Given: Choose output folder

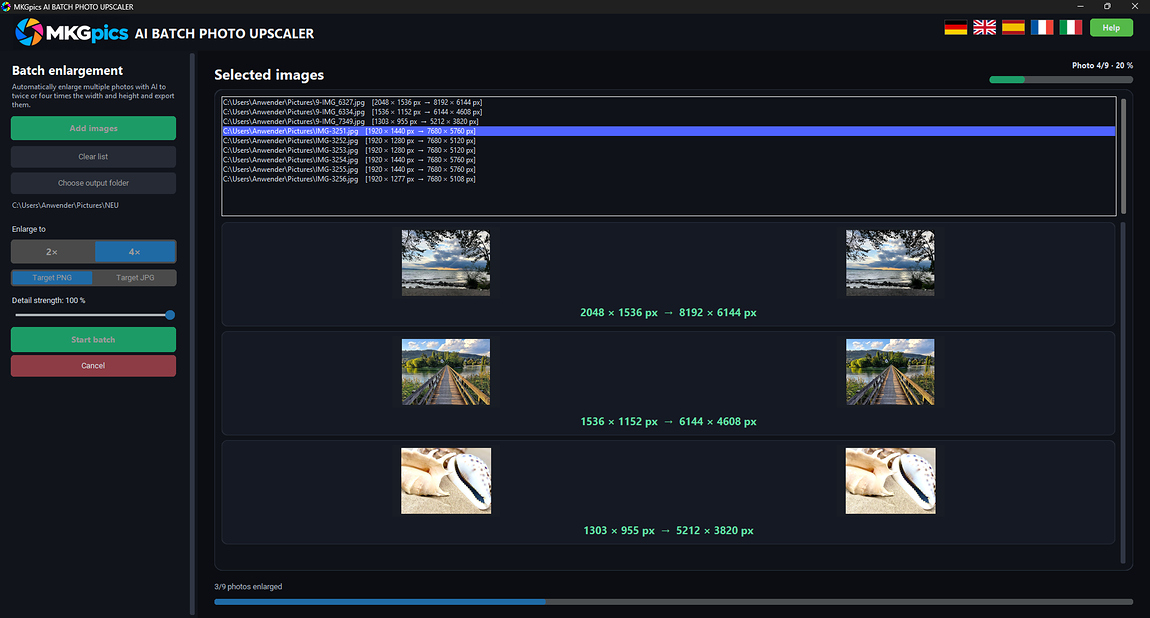Looking at the screenshot, I should click(x=93, y=183).
